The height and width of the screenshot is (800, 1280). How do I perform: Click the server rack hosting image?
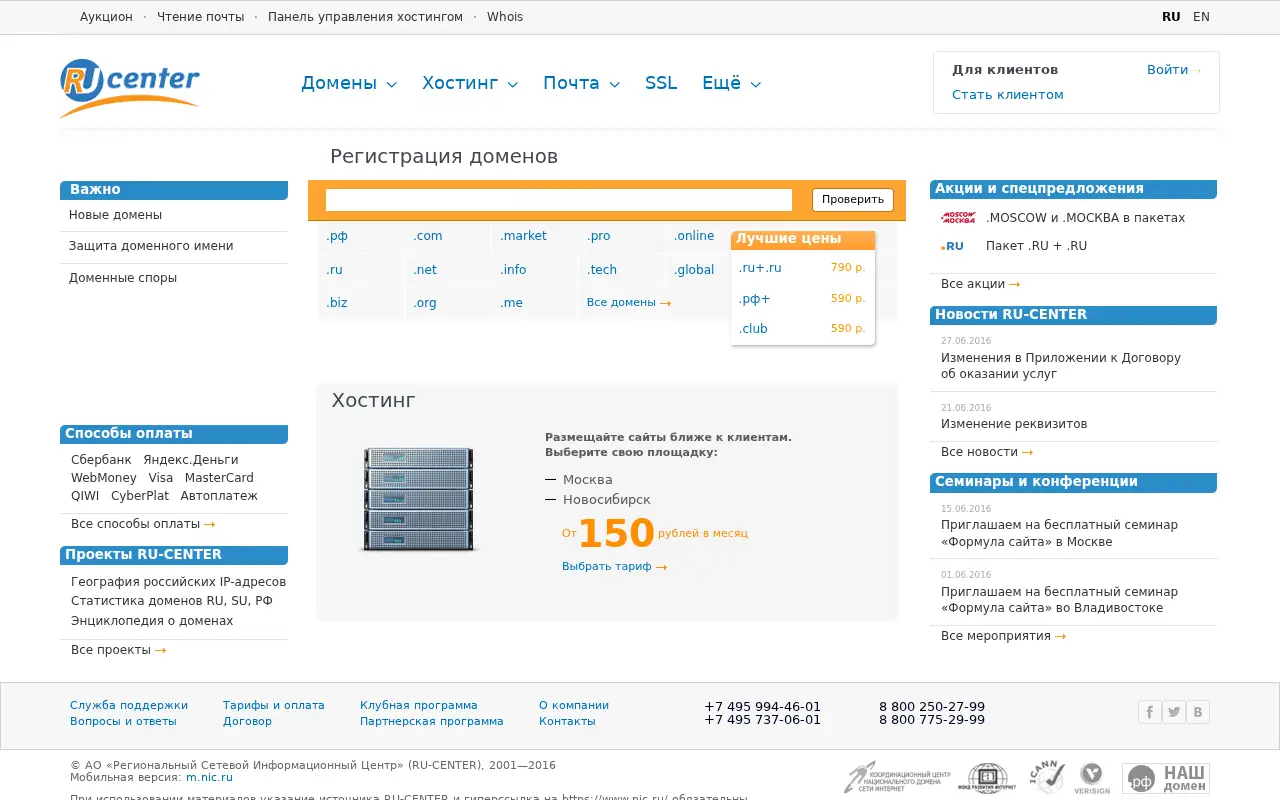[x=418, y=499]
